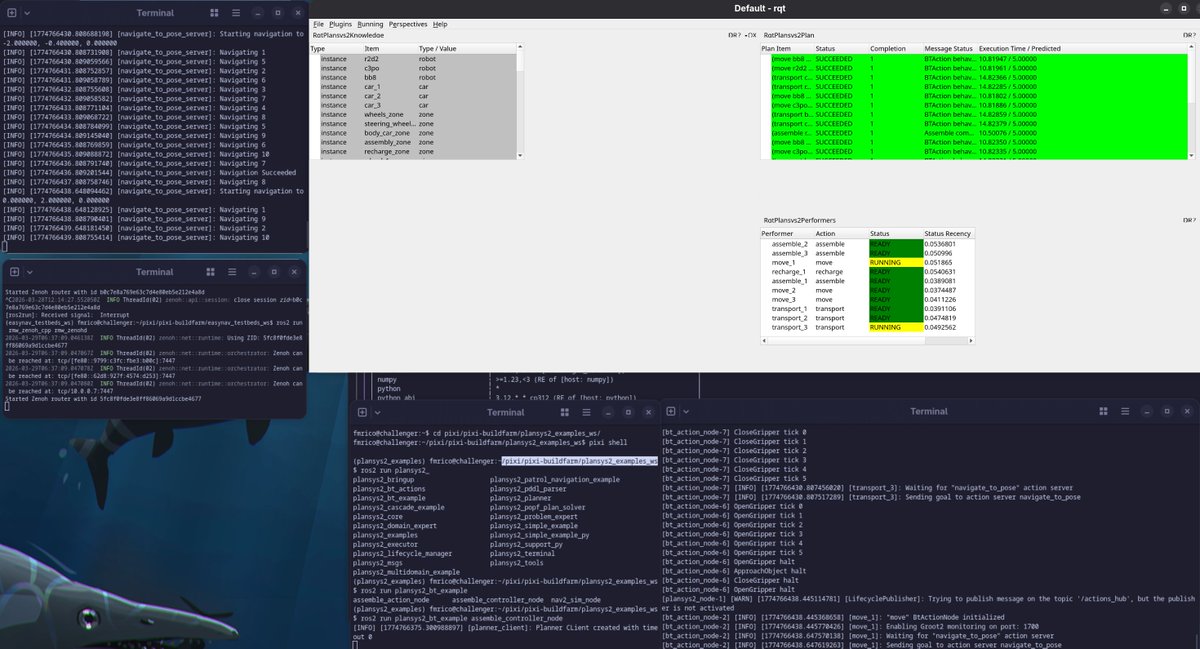The image size is (1200, 649).
Task: Click the RqtPlansys2Knowledge panel title
Action: tap(347, 35)
